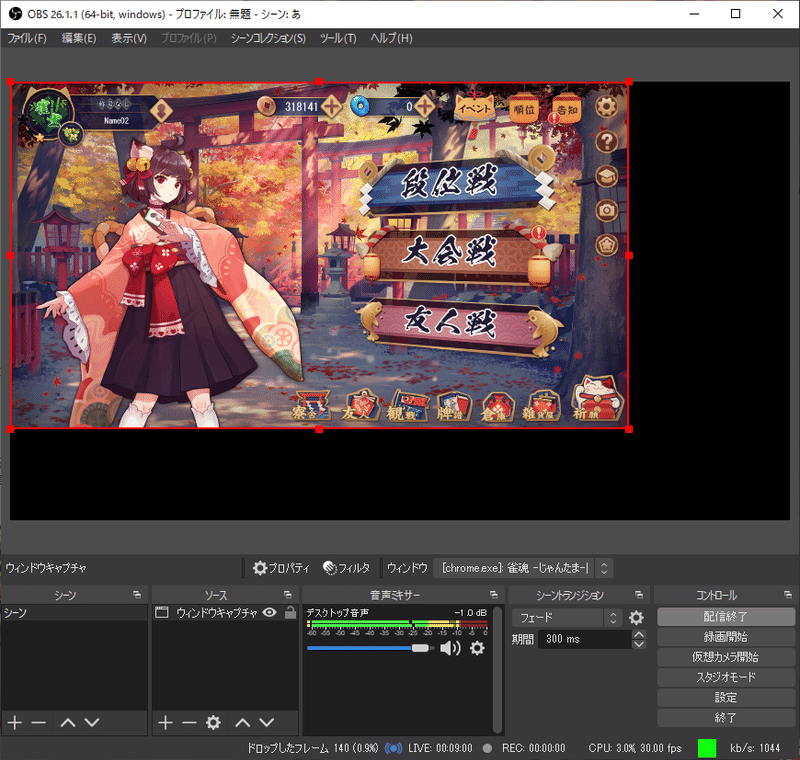Screen dimensions: 800x760
Task: Open the ウィンドウ chrome.exe selection dropdown
Action: [522, 568]
